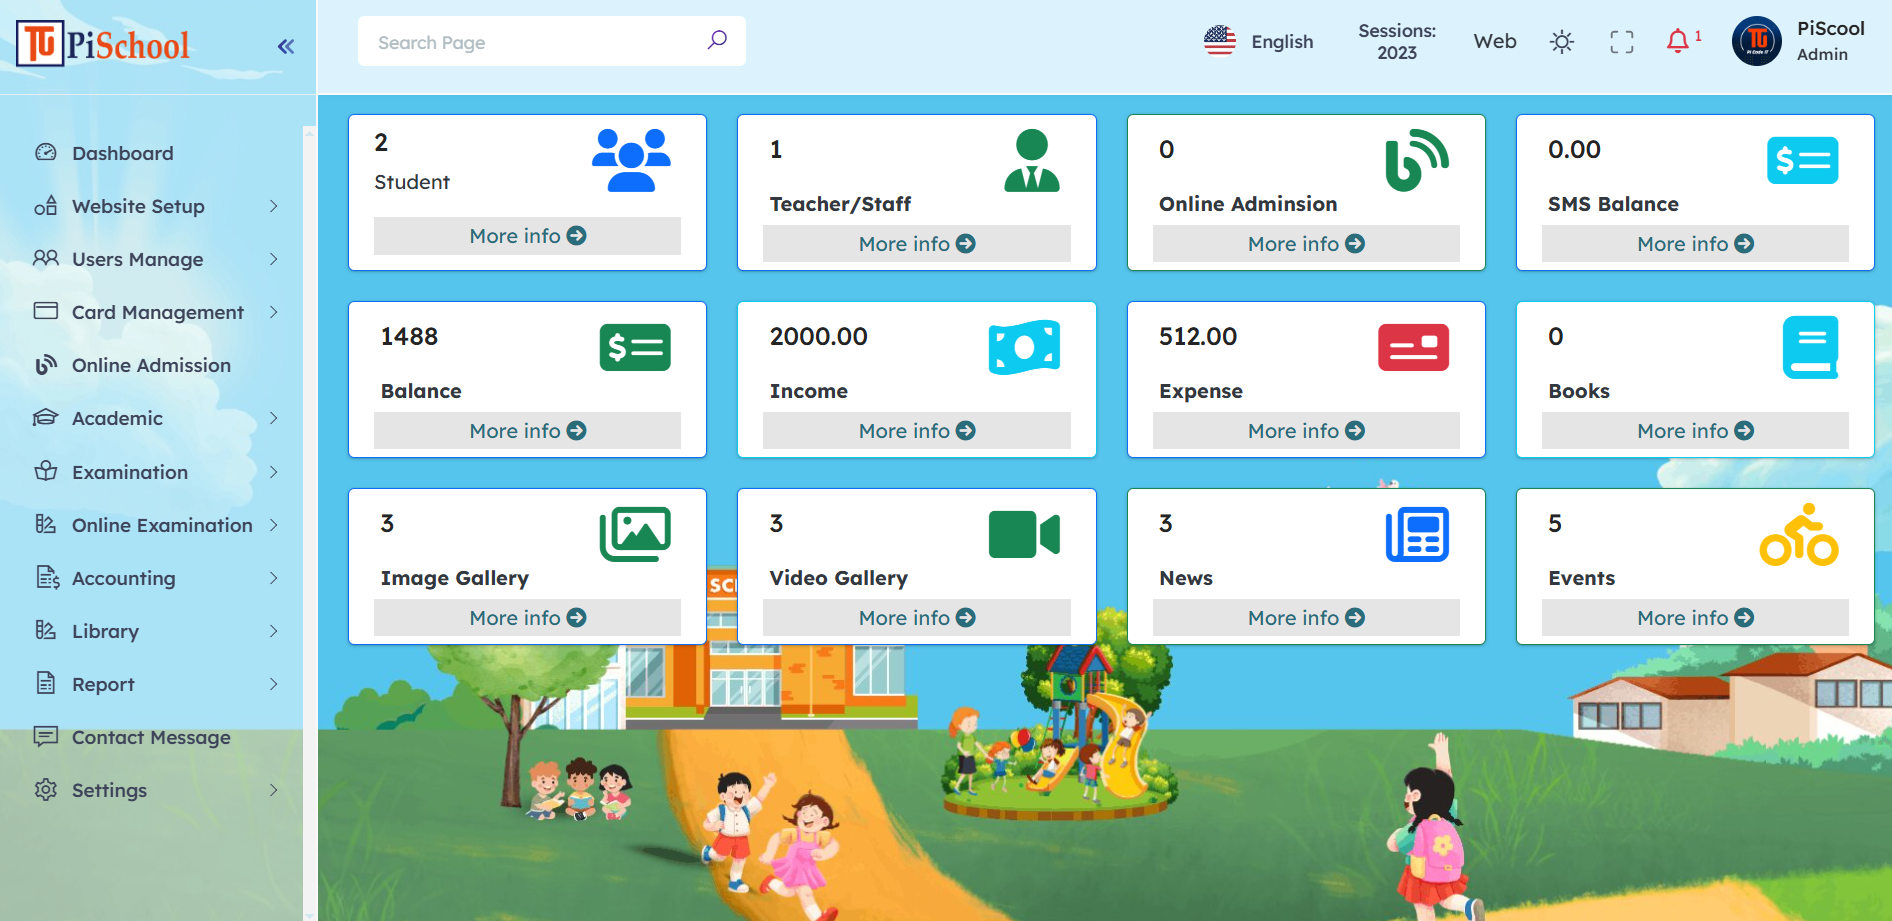The image size is (1892, 921).
Task: Open Online Admission menu item
Action: click(x=151, y=365)
